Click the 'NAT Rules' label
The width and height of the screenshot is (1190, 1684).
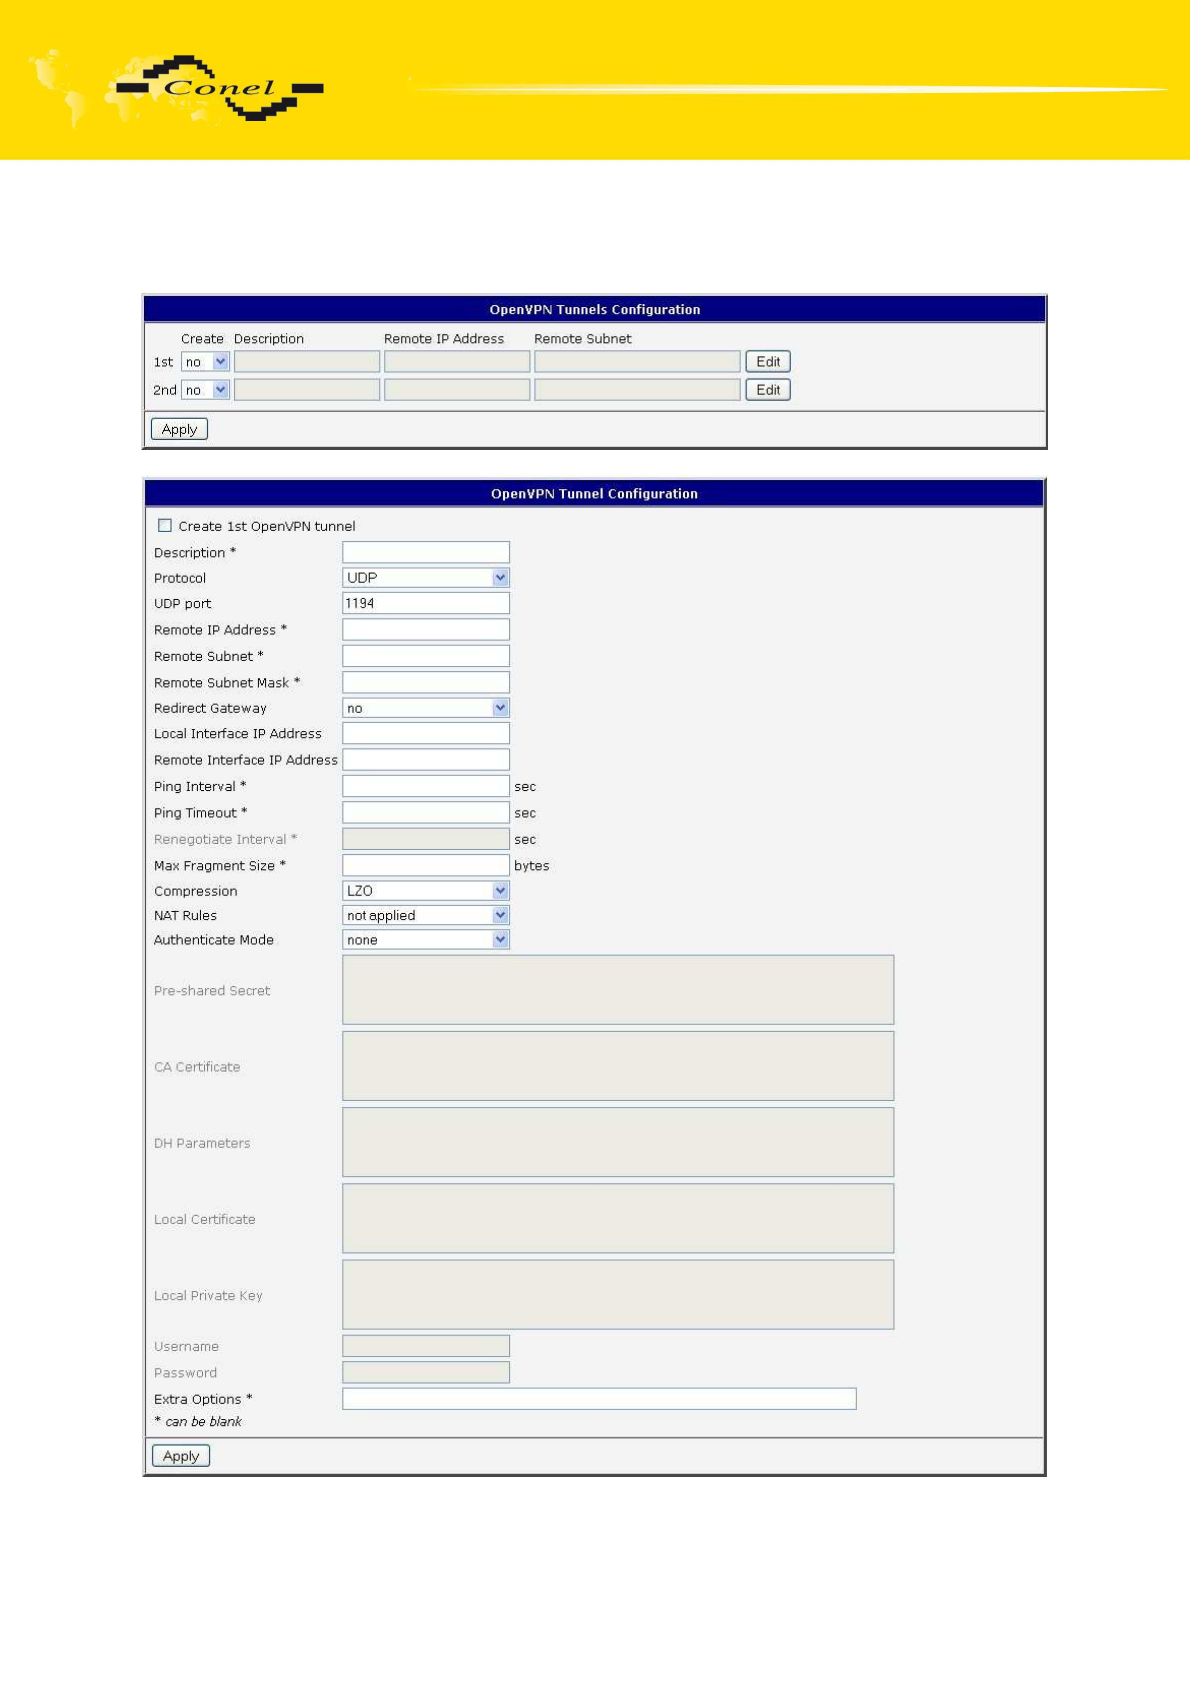185,915
